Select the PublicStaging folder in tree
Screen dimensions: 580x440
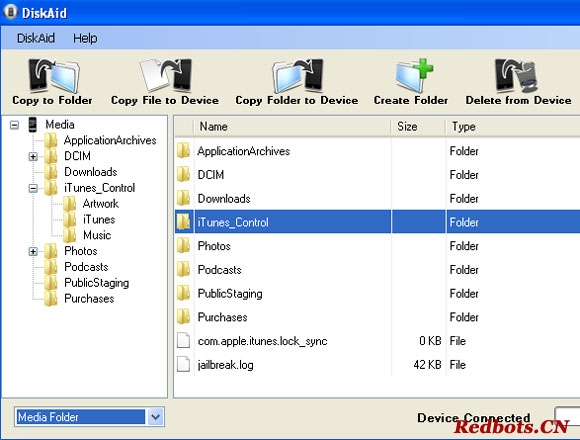pos(97,283)
